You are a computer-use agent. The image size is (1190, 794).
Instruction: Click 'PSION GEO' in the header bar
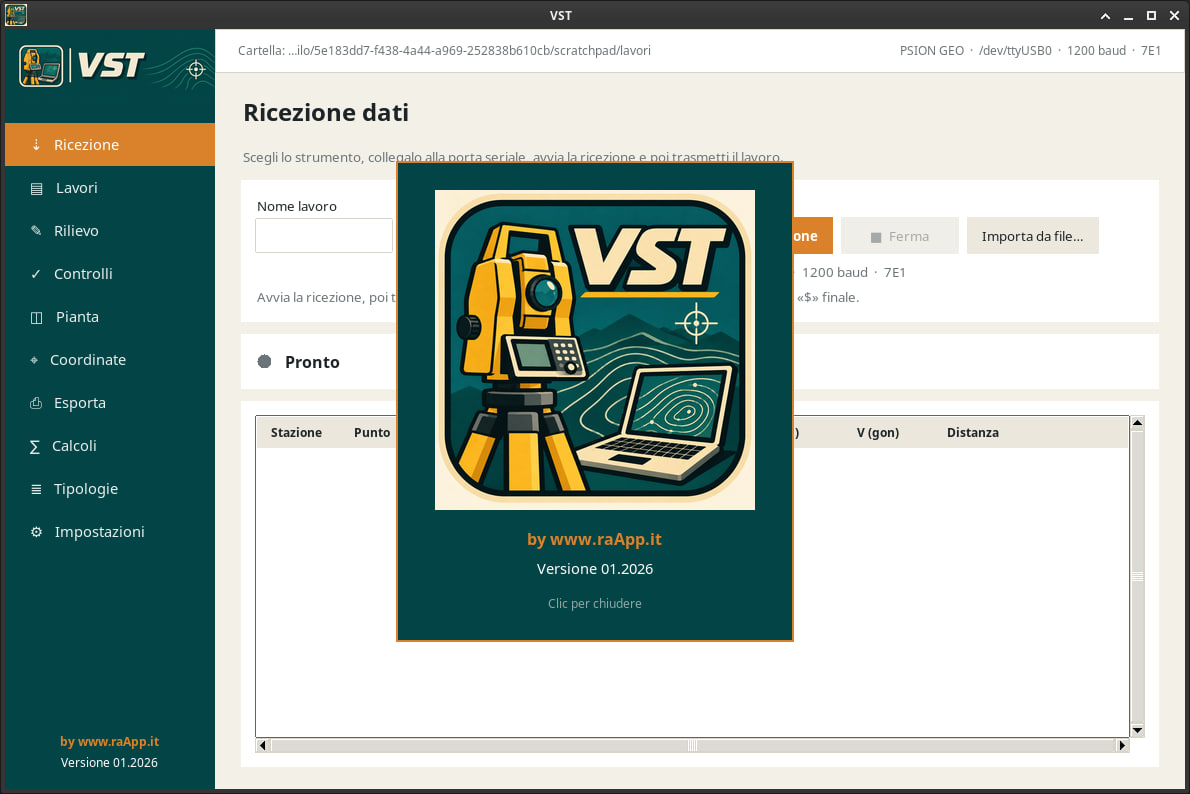point(931,51)
